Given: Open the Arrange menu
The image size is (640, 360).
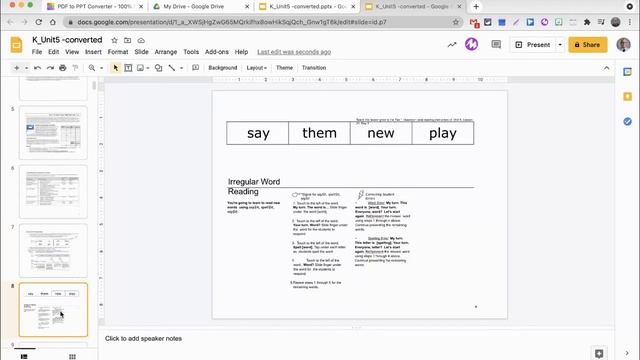Looking at the screenshot, I should point(166,52).
